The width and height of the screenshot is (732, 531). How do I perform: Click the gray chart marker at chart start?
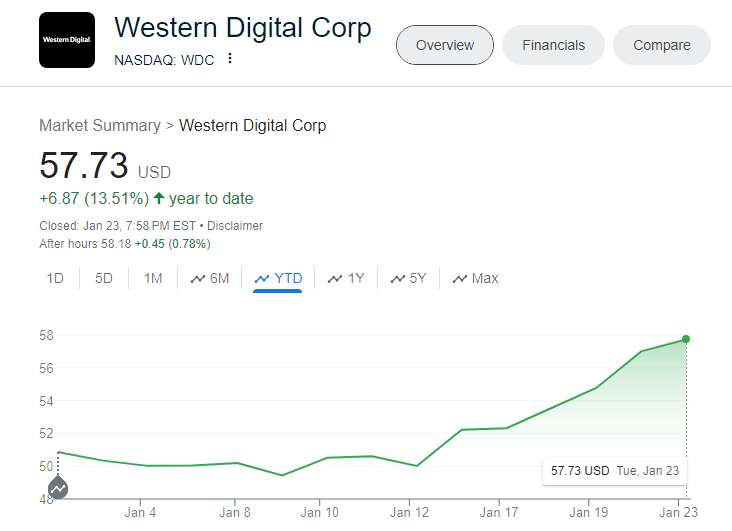[x=58, y=488]
